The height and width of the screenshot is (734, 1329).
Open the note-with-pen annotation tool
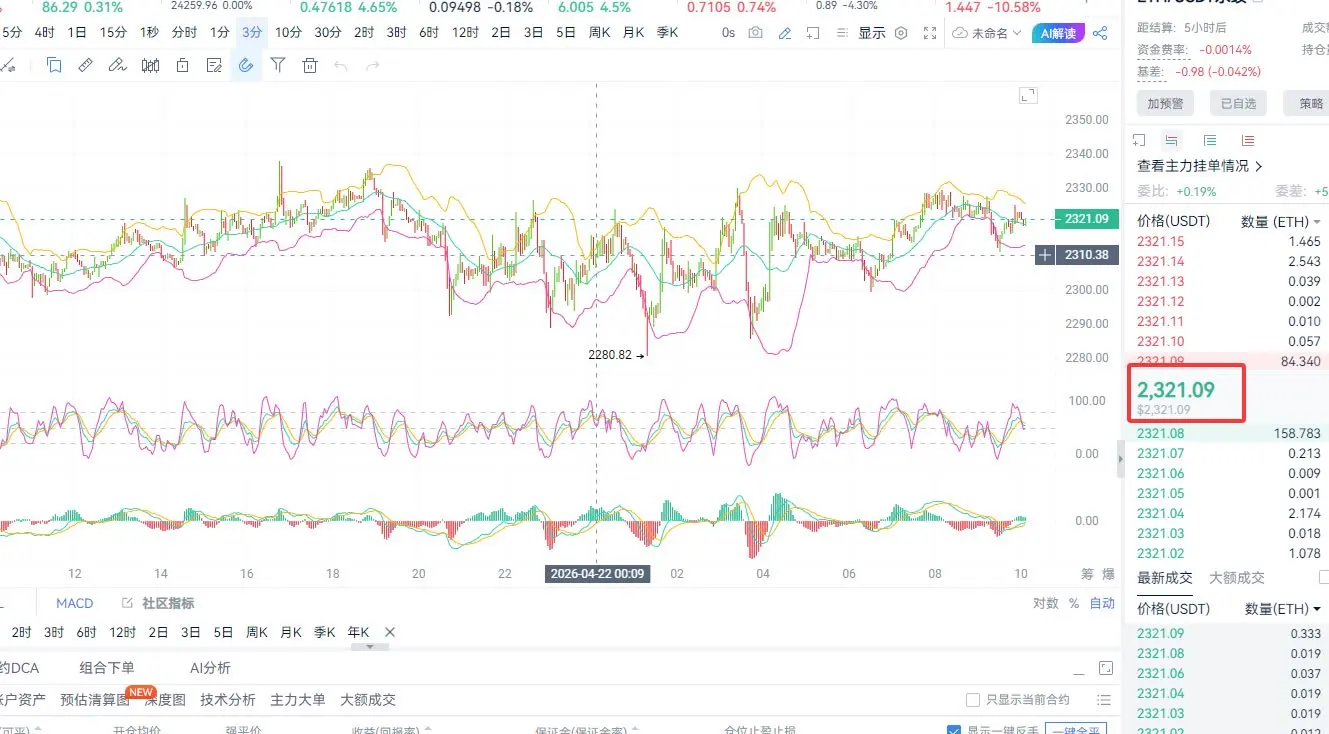214,66
